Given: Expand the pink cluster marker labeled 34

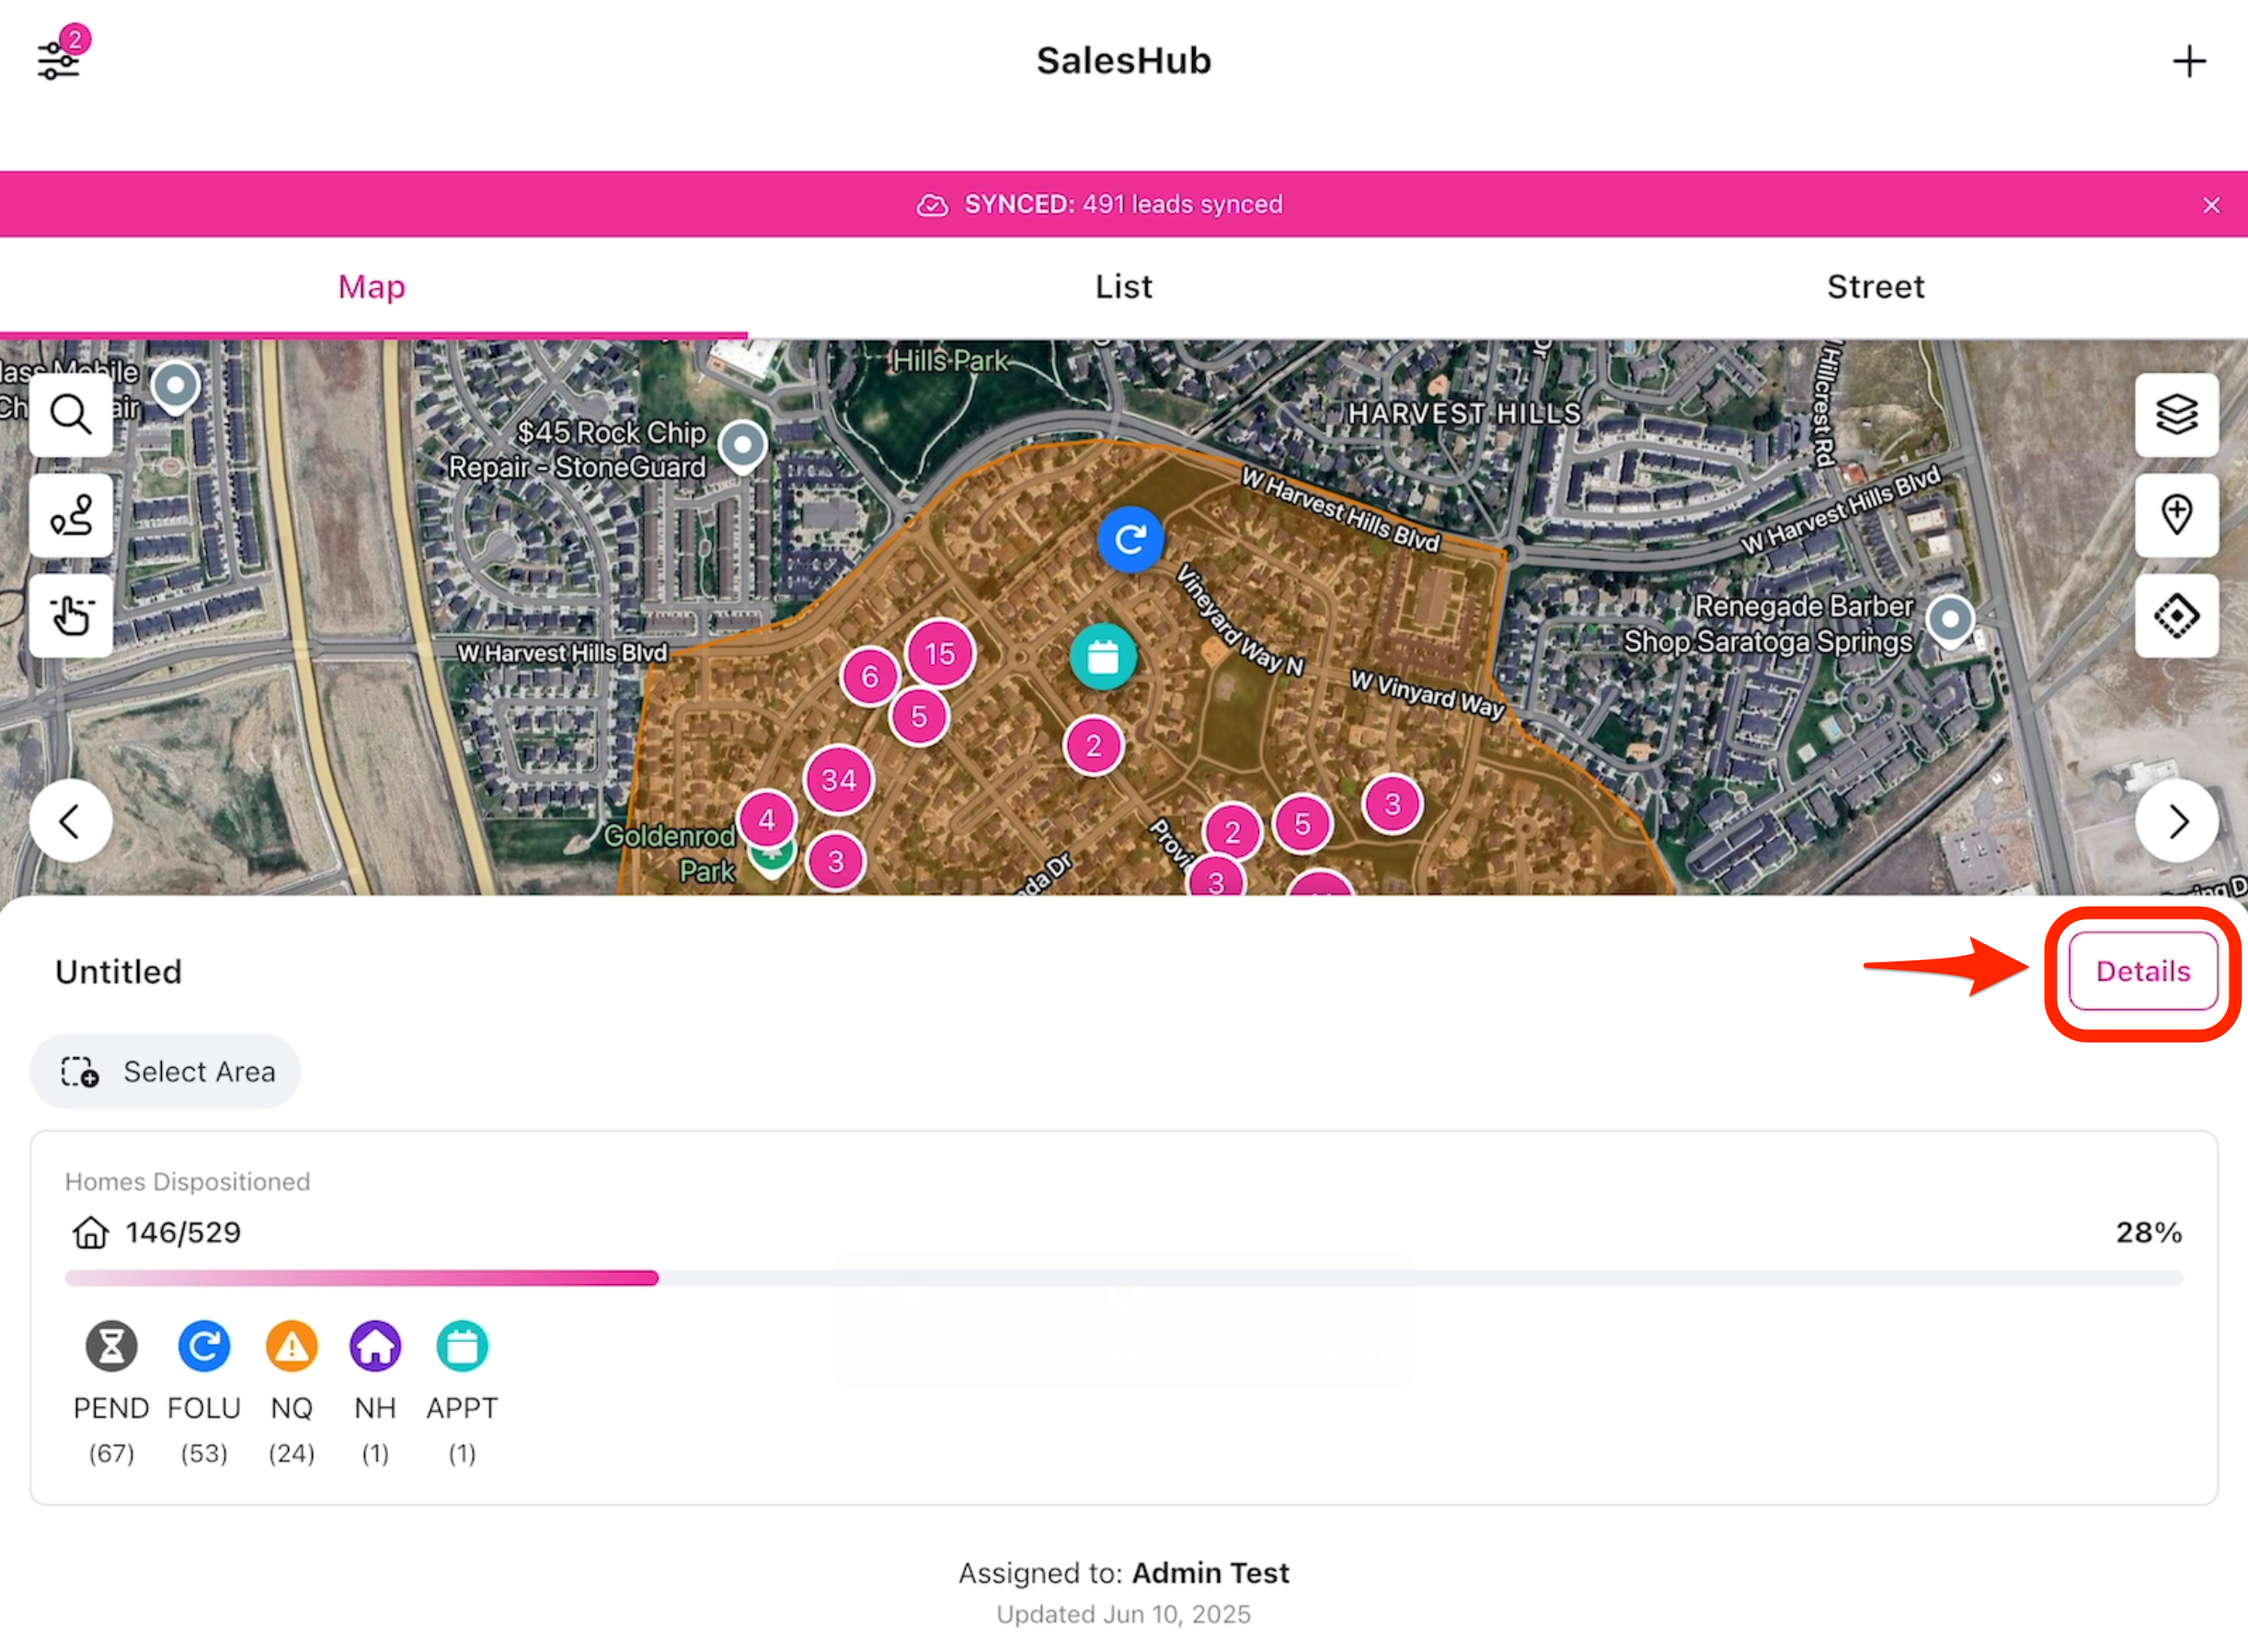Looking at the screenshot, I should click(x=838, y=780).
